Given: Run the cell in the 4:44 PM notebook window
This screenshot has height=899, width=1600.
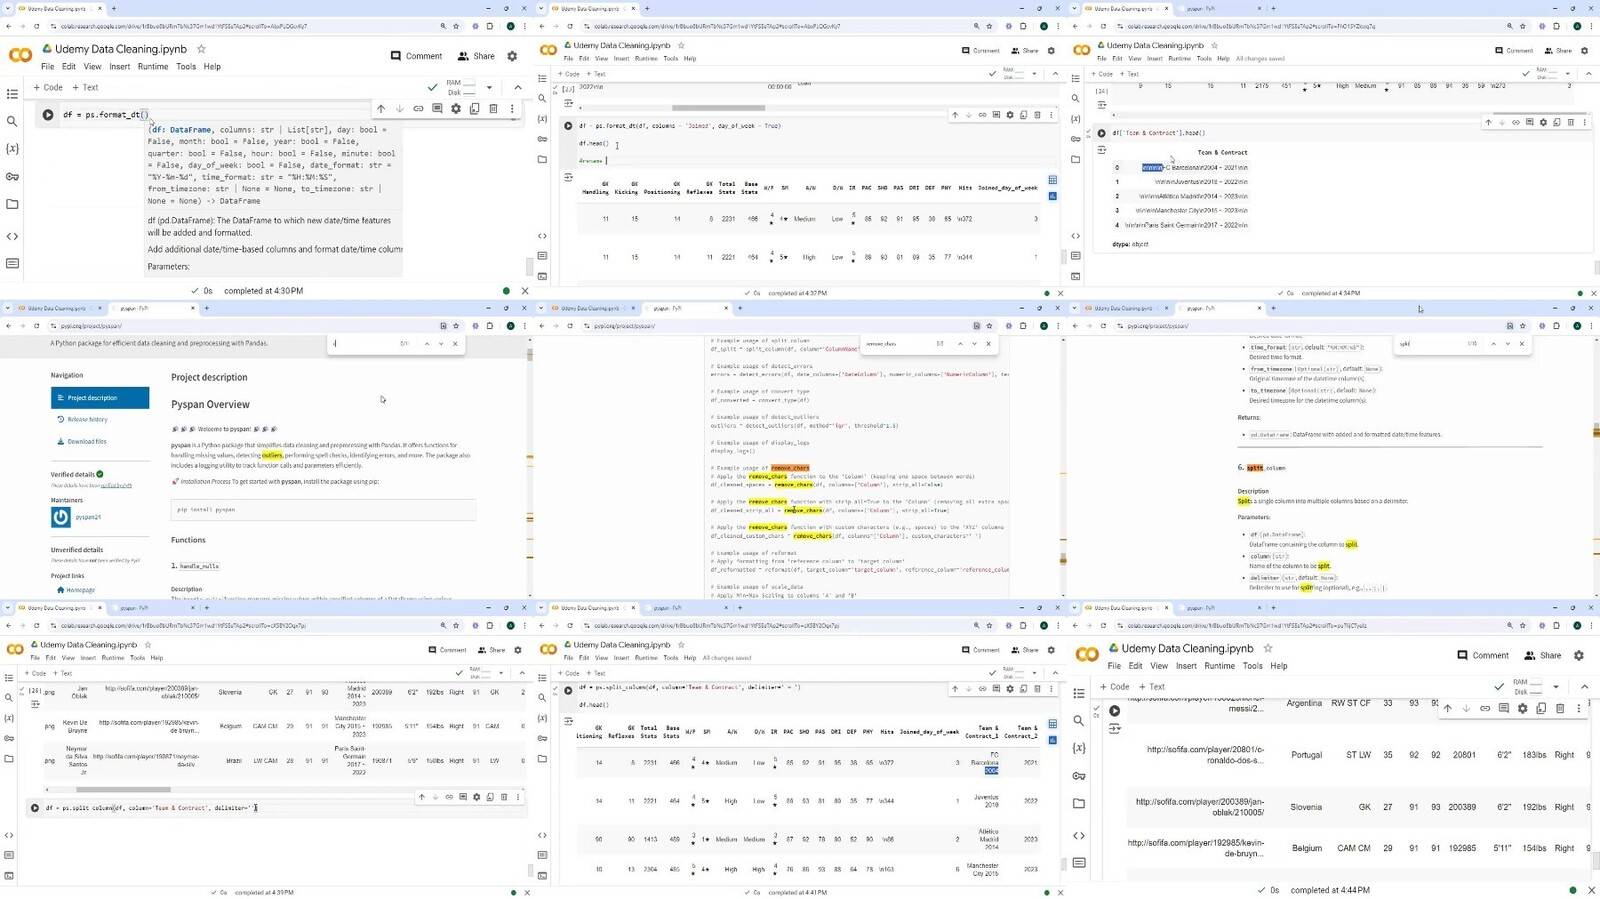Looking at the screenshot, I should click(x=1114, y=711).
